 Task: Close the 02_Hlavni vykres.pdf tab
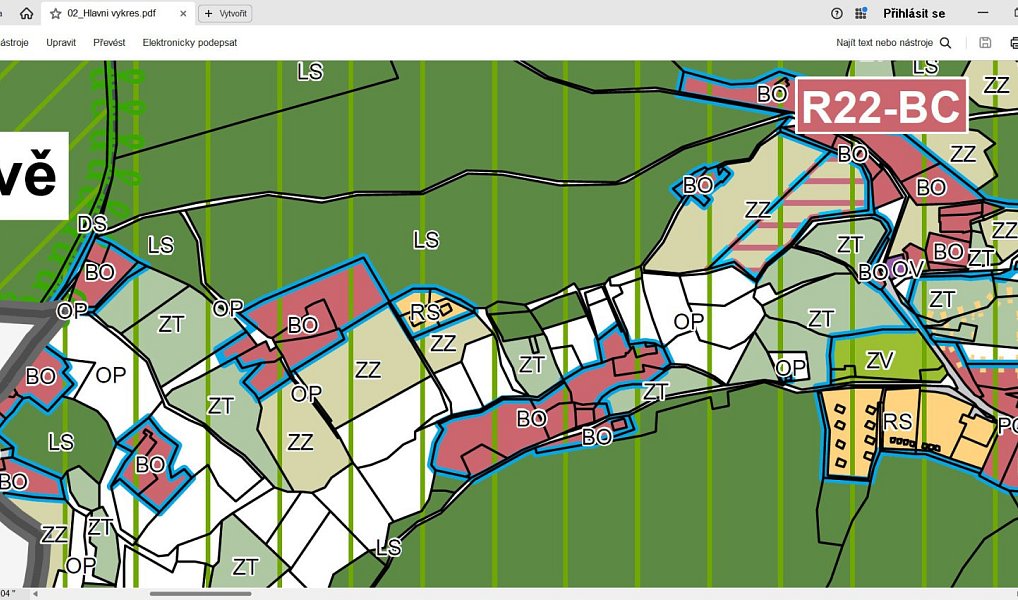click(x=183, y=13)
